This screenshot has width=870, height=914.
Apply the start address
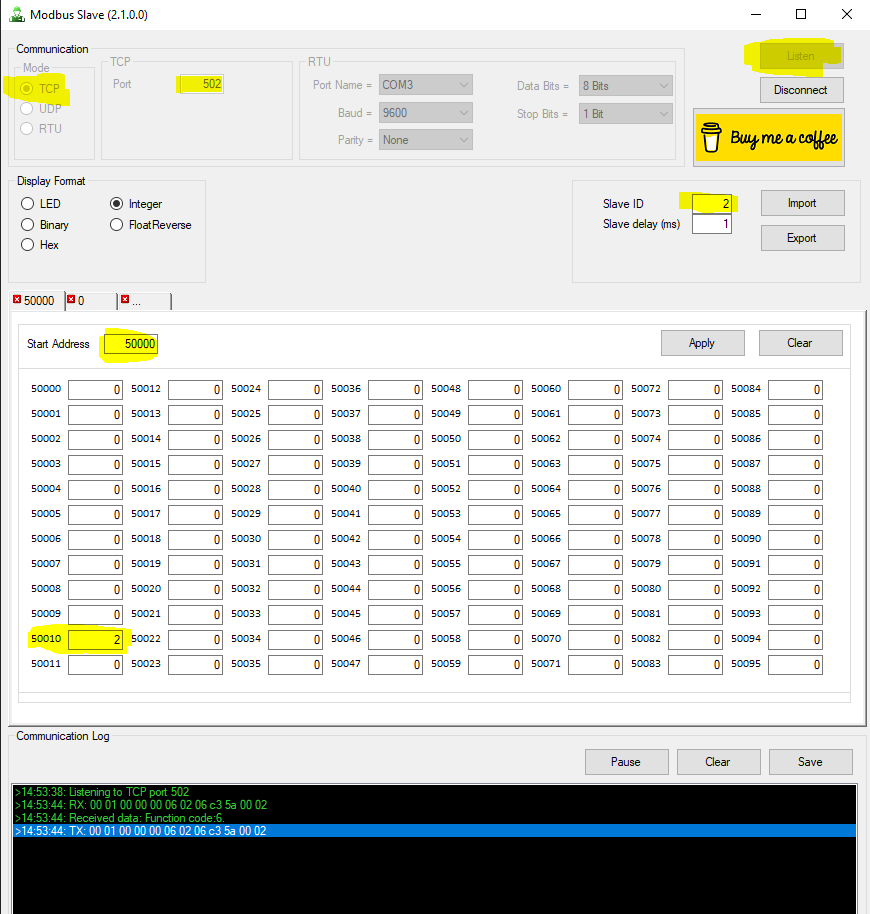pos(702,343)
